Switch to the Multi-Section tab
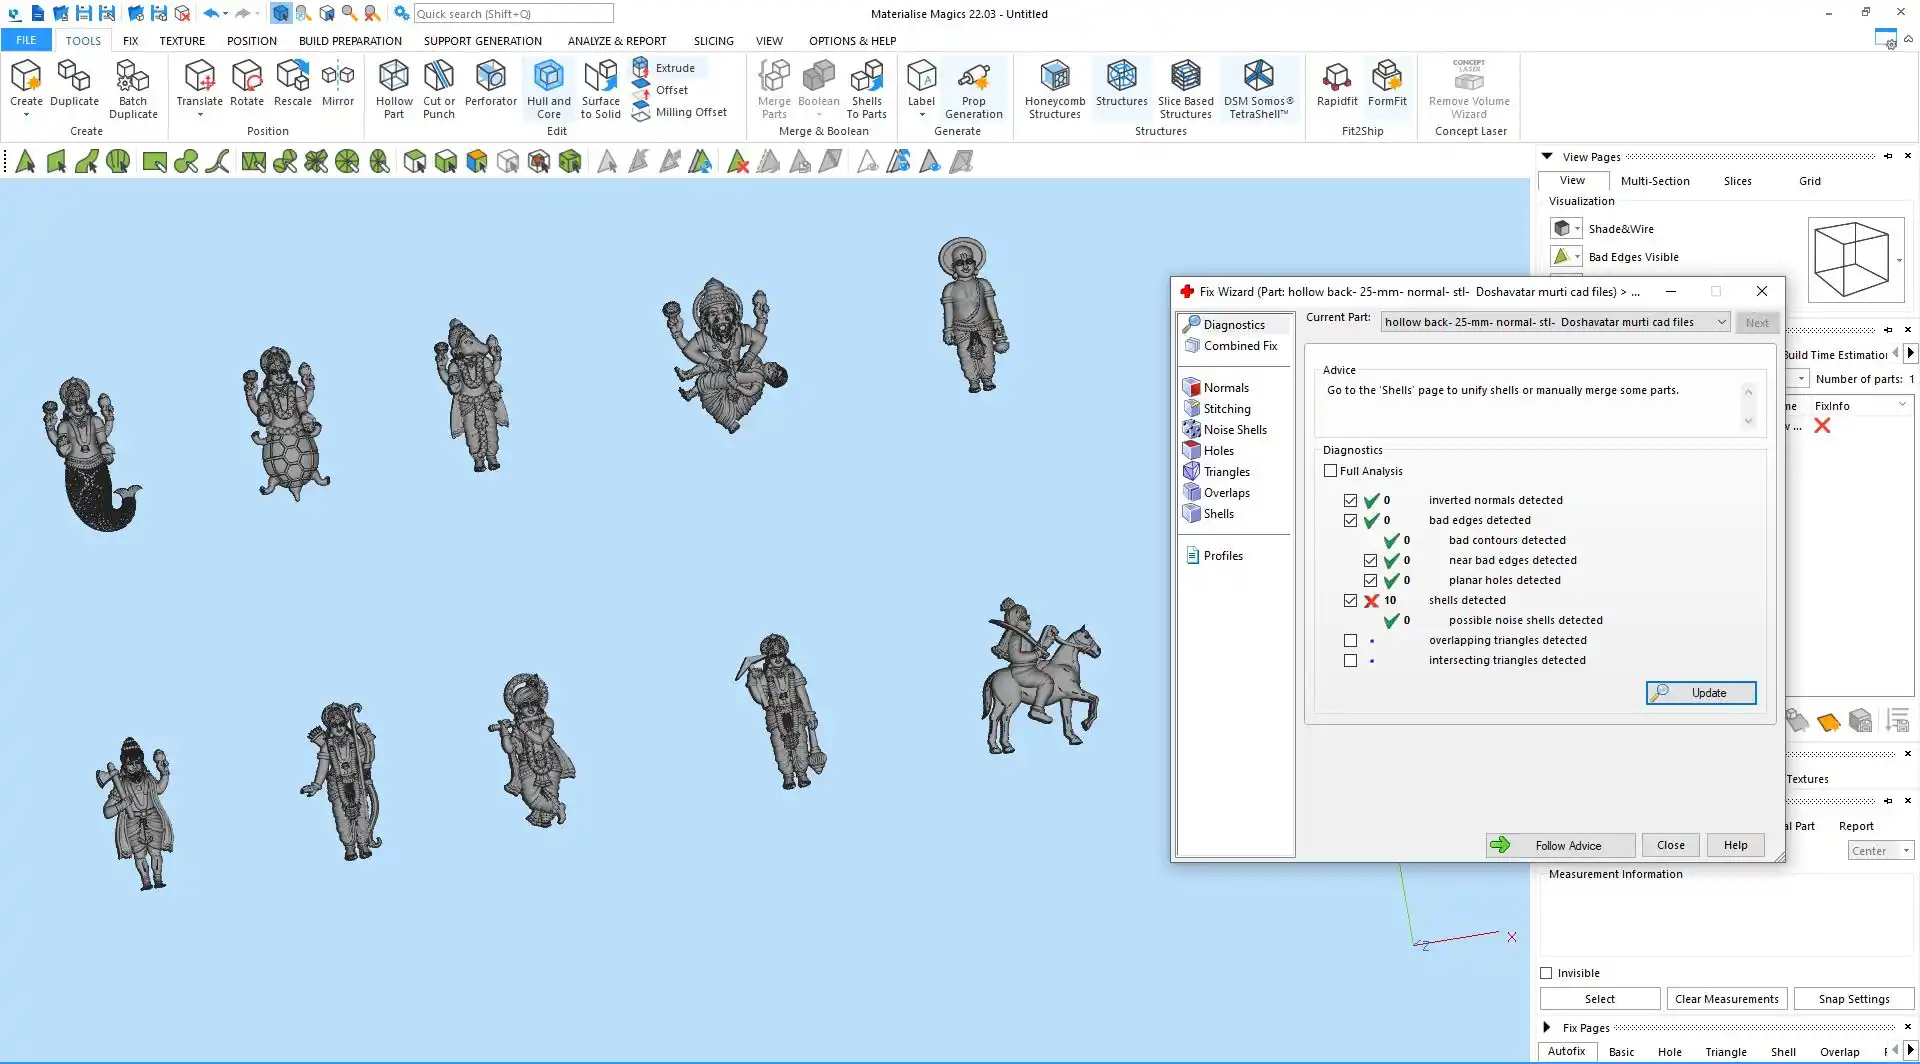Image resolution: width=1920 pixels, height=1064 pixels. [x=1654, y=181]
